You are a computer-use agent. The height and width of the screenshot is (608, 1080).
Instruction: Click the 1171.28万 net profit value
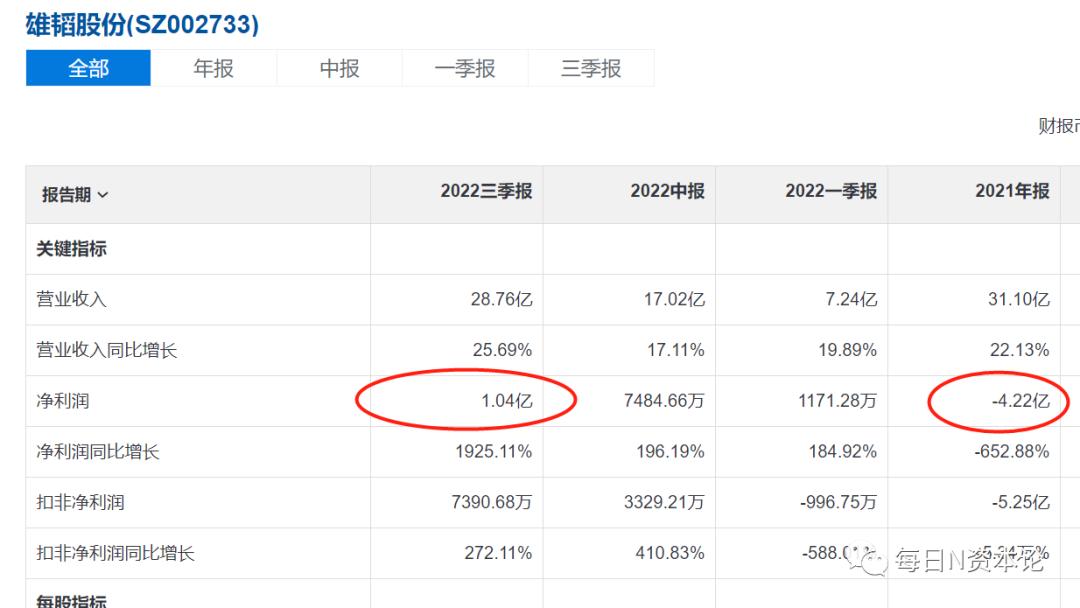(x=838, y=401)
